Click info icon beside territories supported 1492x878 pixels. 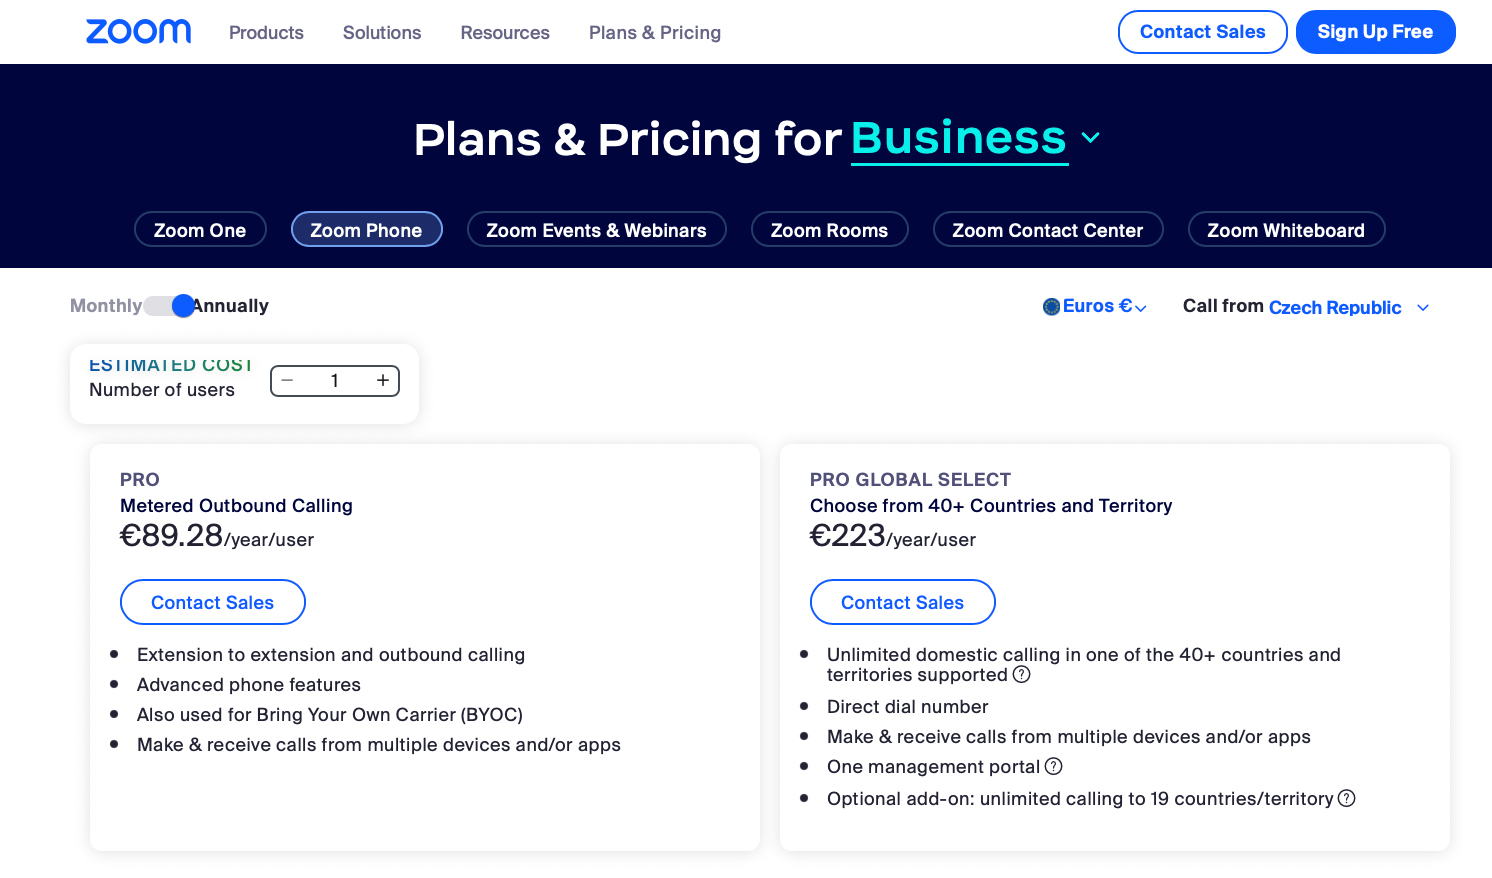[1021, 675]
